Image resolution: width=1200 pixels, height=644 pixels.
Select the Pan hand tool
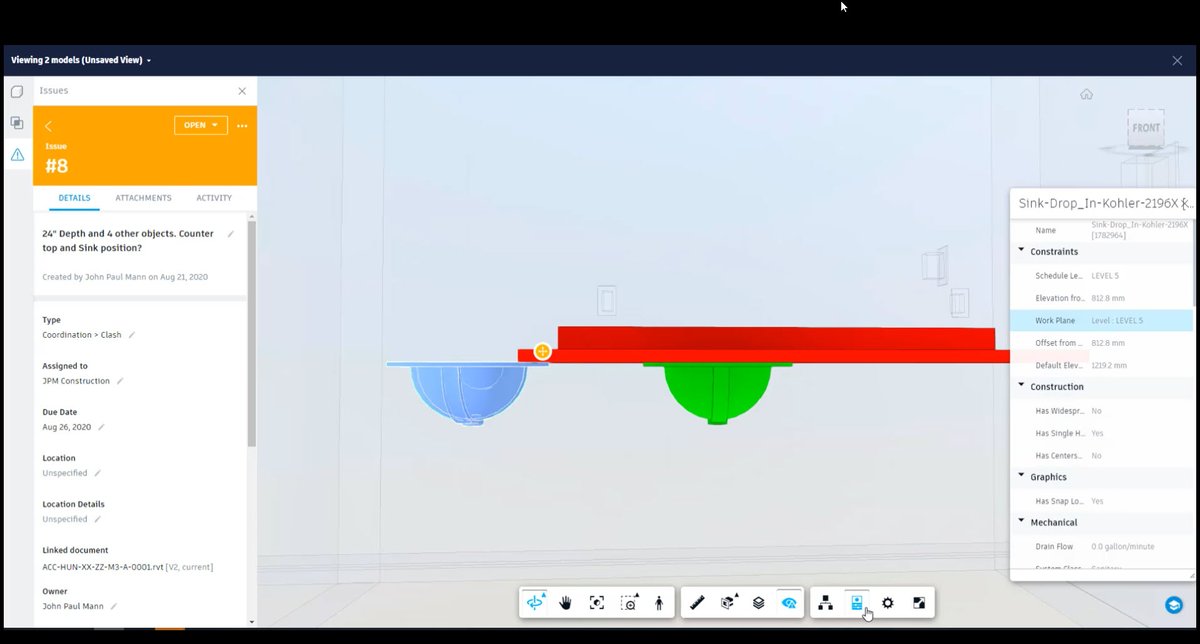pyautogui.click(x=566, y=603)
